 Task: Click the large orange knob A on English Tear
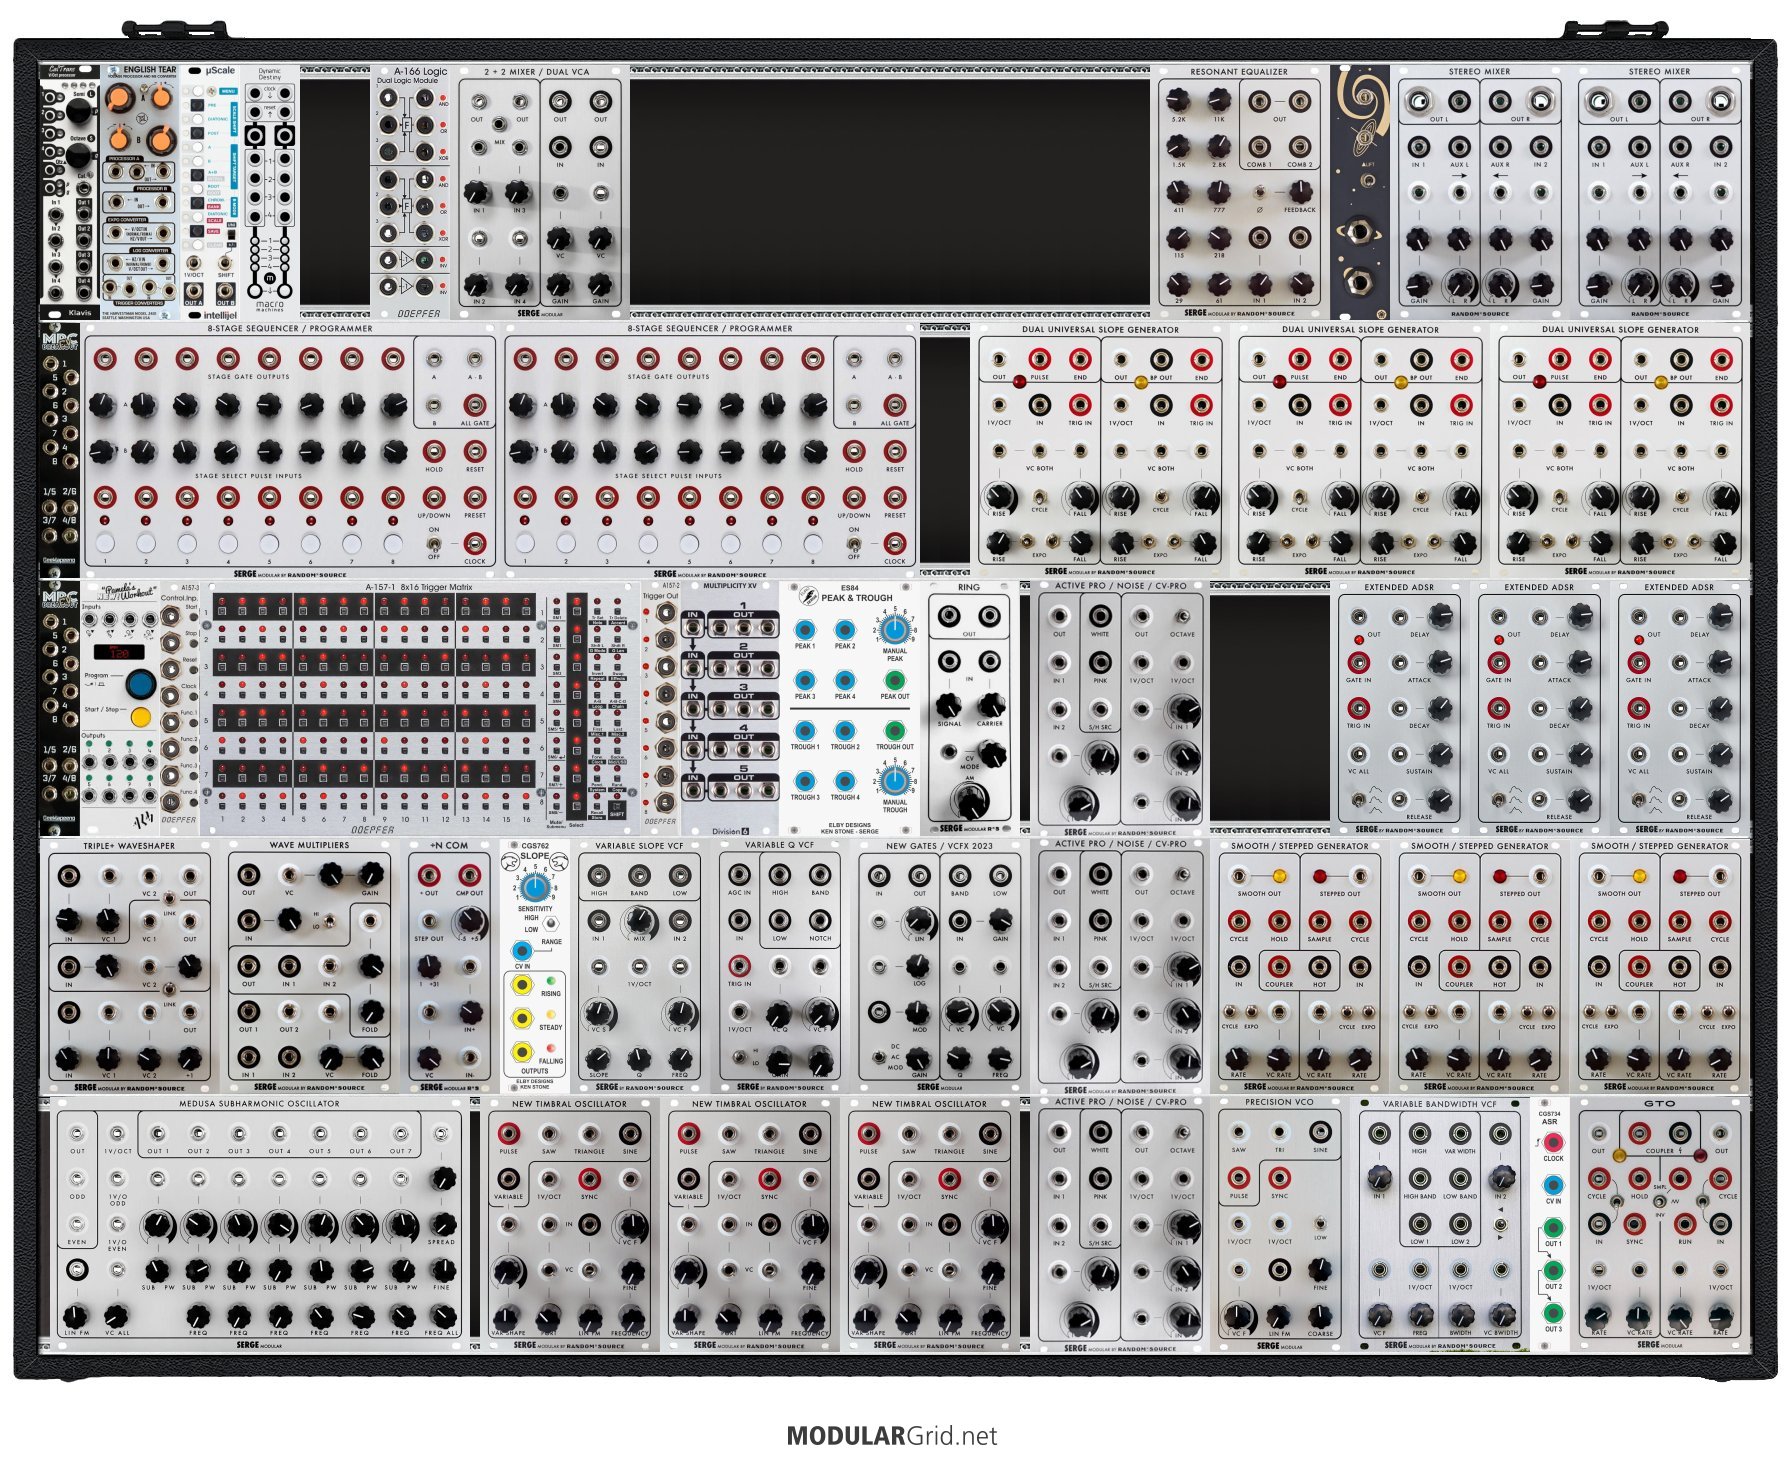click(121, 98)
